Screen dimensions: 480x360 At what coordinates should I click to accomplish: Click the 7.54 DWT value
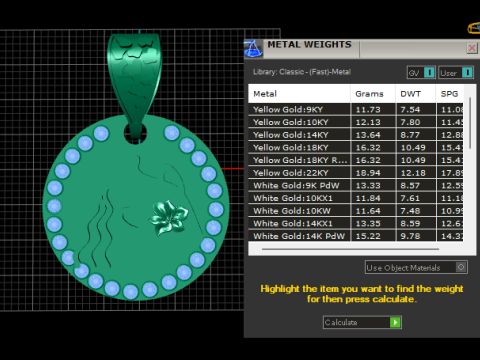coord(410,110)
